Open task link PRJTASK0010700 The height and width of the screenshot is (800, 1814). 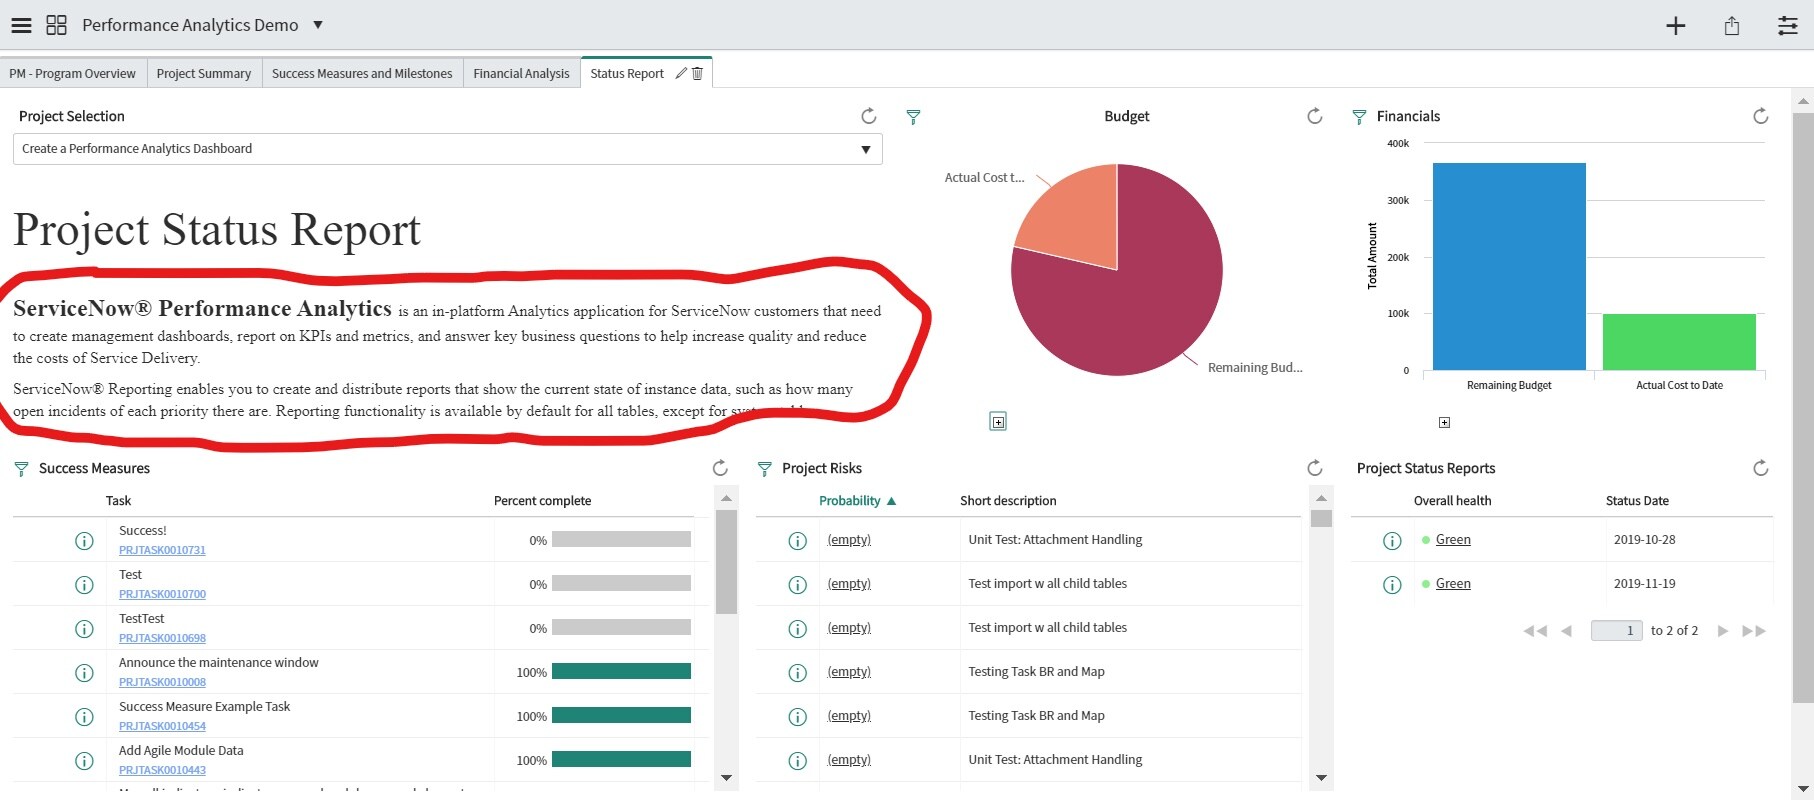tap(162, 594)
